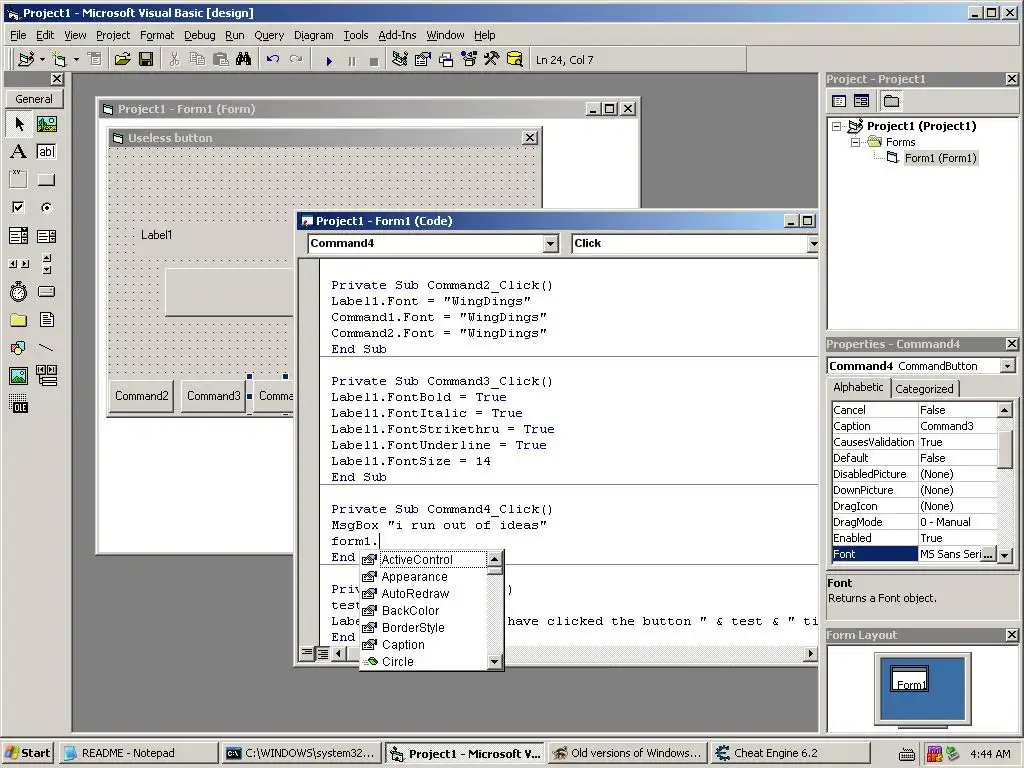Open the Font property ellipsis button
Image resolution: width=1024 pixels, height=768 pixels.
[x=989, y=554]
